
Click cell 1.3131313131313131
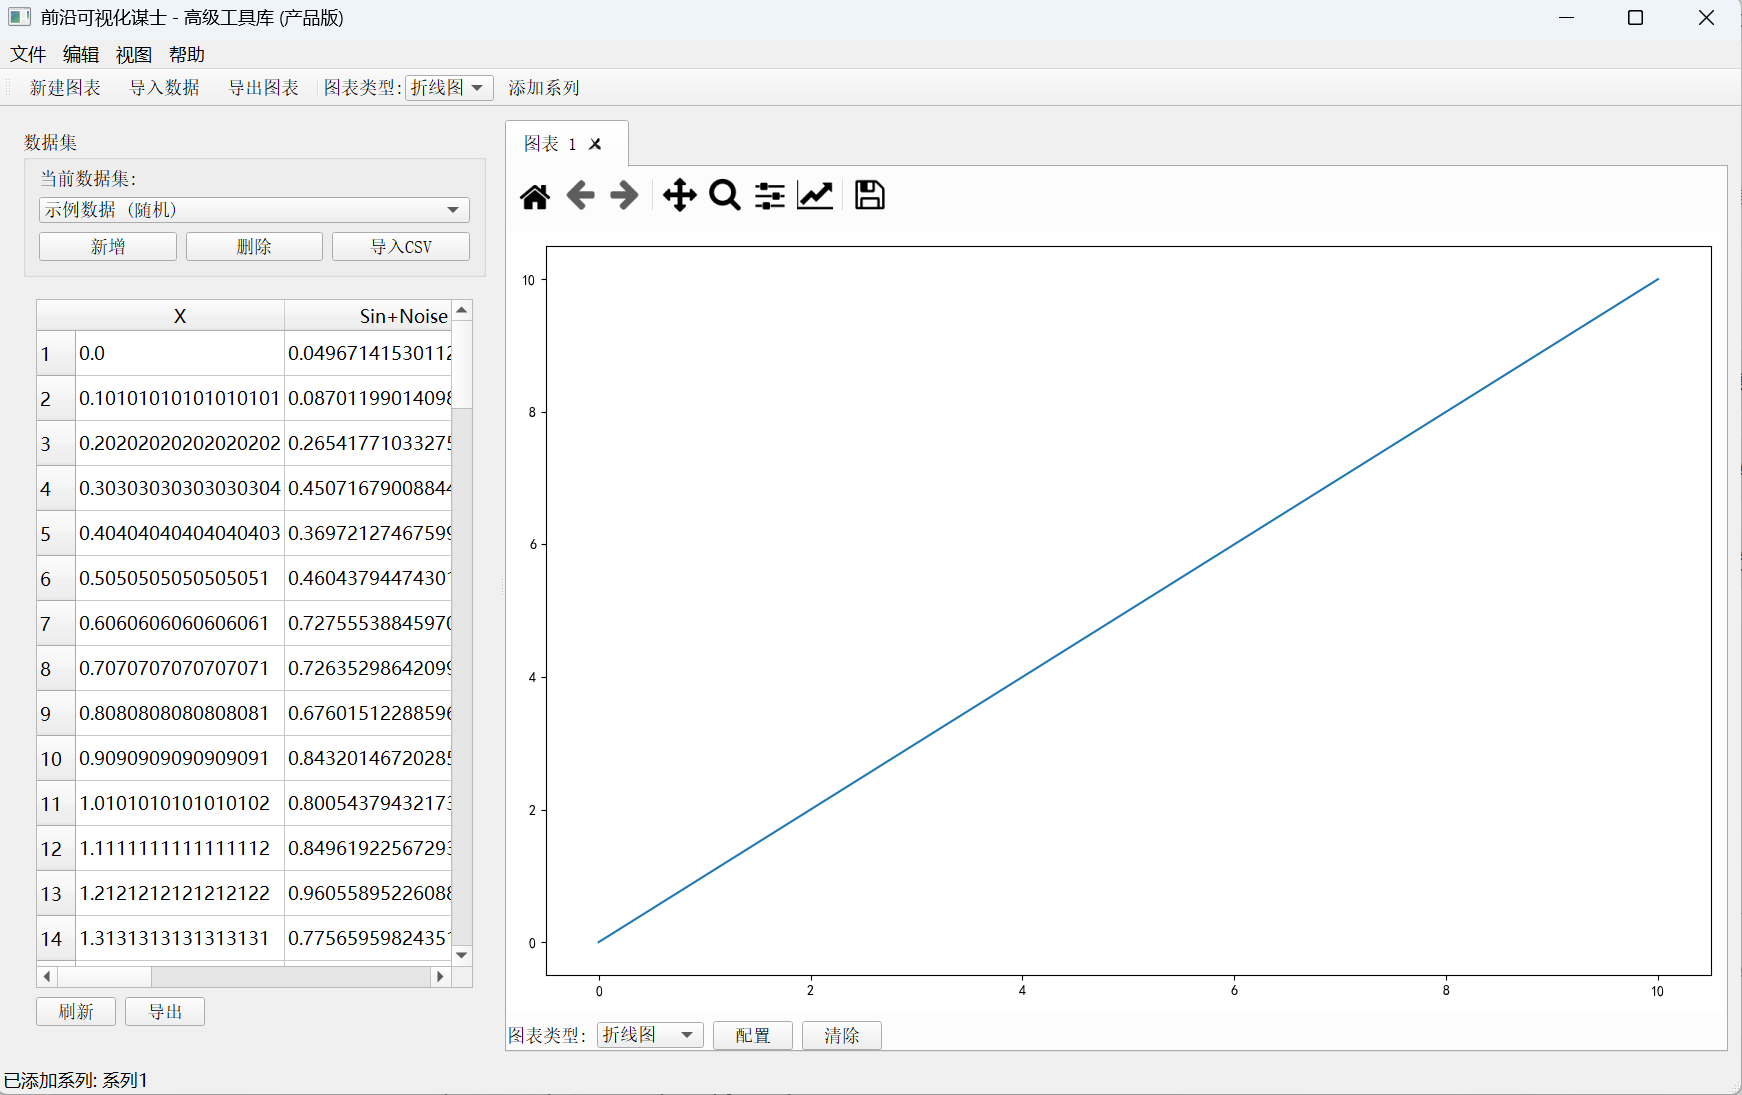(180, 939)
